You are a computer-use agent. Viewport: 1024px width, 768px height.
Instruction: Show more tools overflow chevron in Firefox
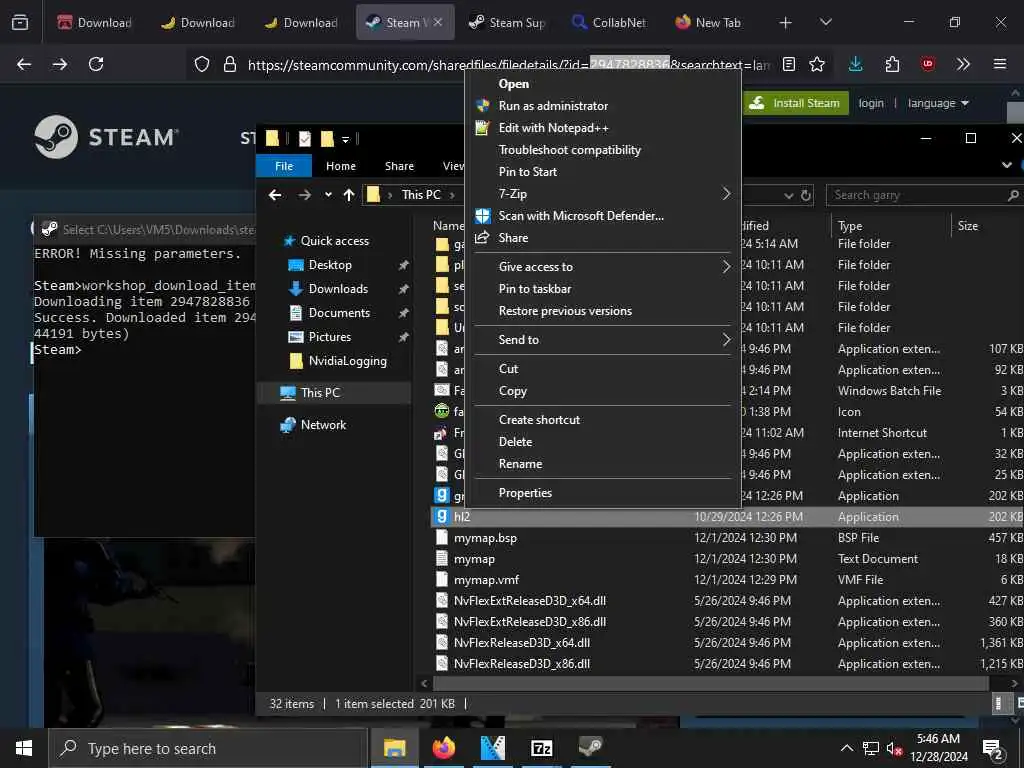pyautogui.click(x=963, y=64)
